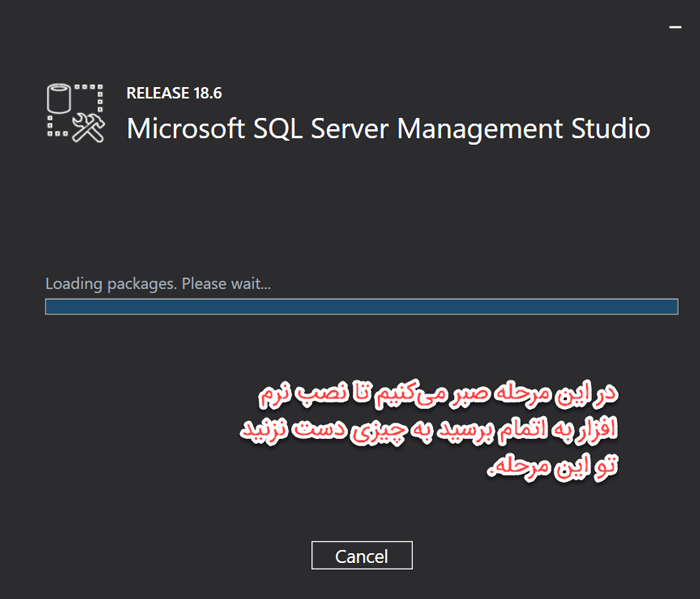
Task: Click the database cylinder in the logo
Action: (59, 98)
